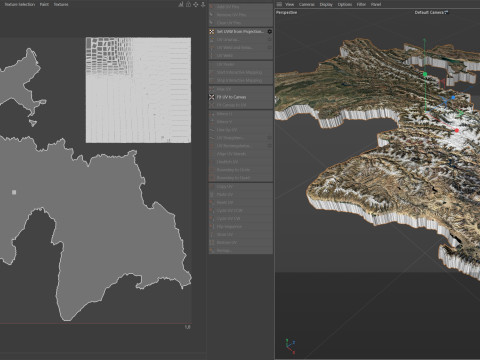Click the Boundary to Quad icon
480x360 pixels.
pyautogui.click(x=211, y=178)
